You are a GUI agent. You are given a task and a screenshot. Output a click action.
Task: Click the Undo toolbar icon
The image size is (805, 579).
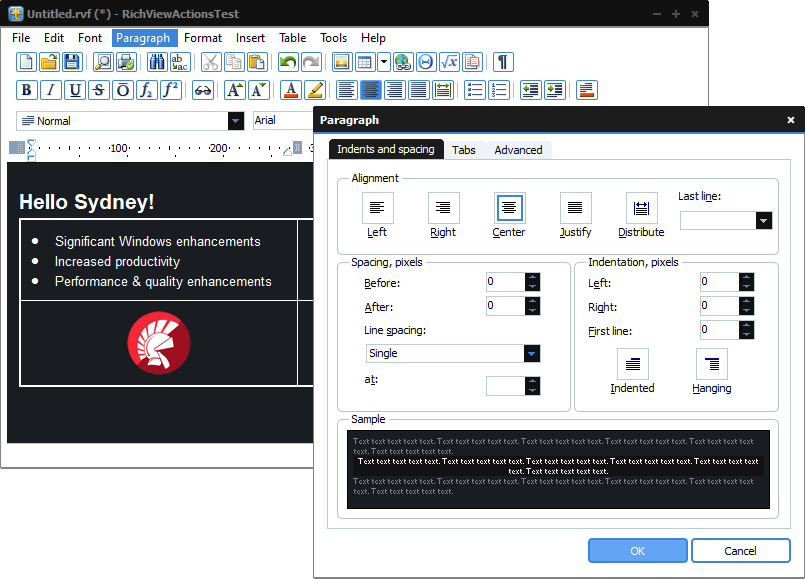(x=289, y=62)
